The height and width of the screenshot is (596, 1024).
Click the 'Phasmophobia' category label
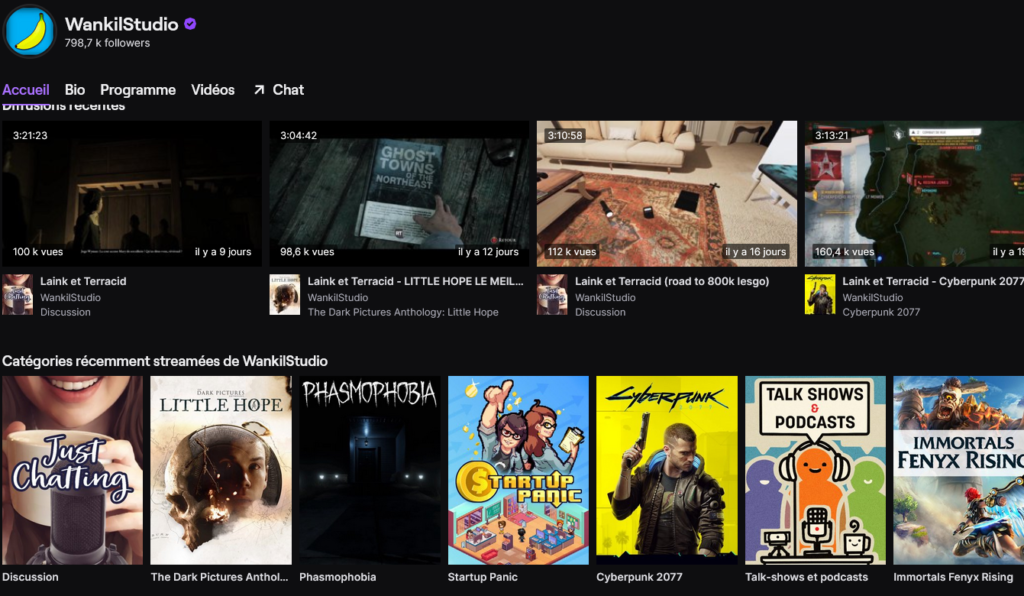coord(338,577)
